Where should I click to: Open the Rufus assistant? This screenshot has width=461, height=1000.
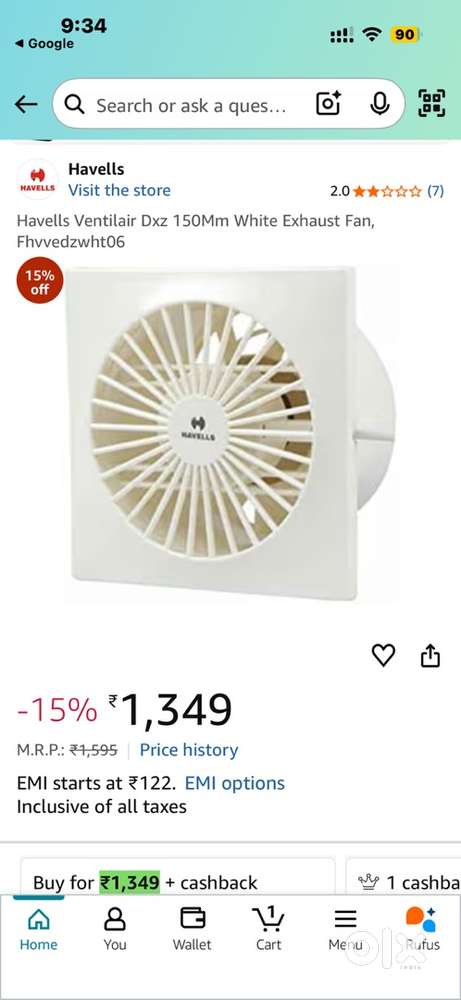[421, 929]
